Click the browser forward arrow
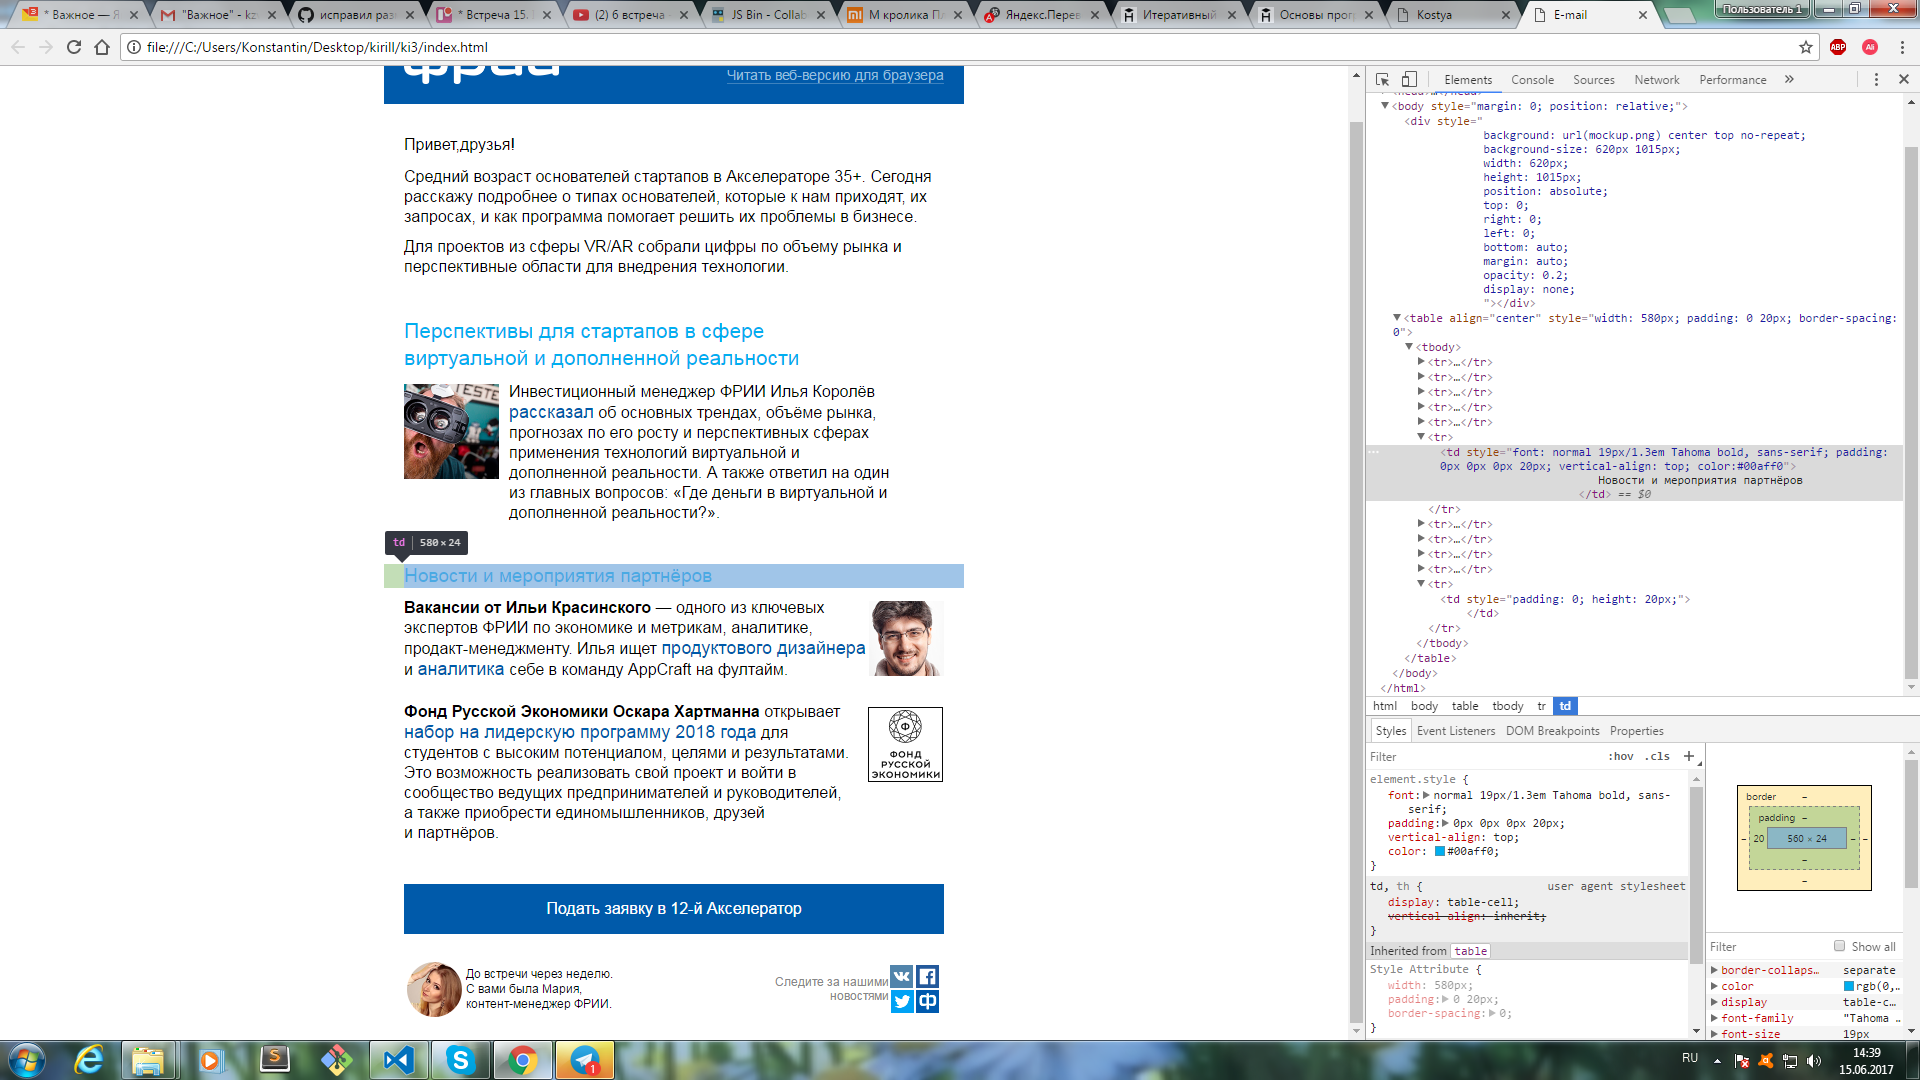The height and width of the screenshot is (1080, 1920). pos(46,47)
